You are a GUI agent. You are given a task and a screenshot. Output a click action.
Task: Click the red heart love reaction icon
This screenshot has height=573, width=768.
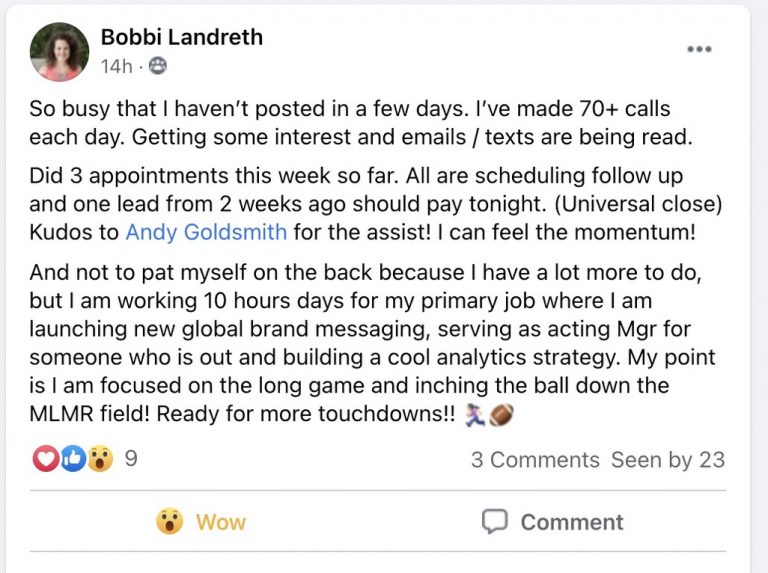pos(46,459)
